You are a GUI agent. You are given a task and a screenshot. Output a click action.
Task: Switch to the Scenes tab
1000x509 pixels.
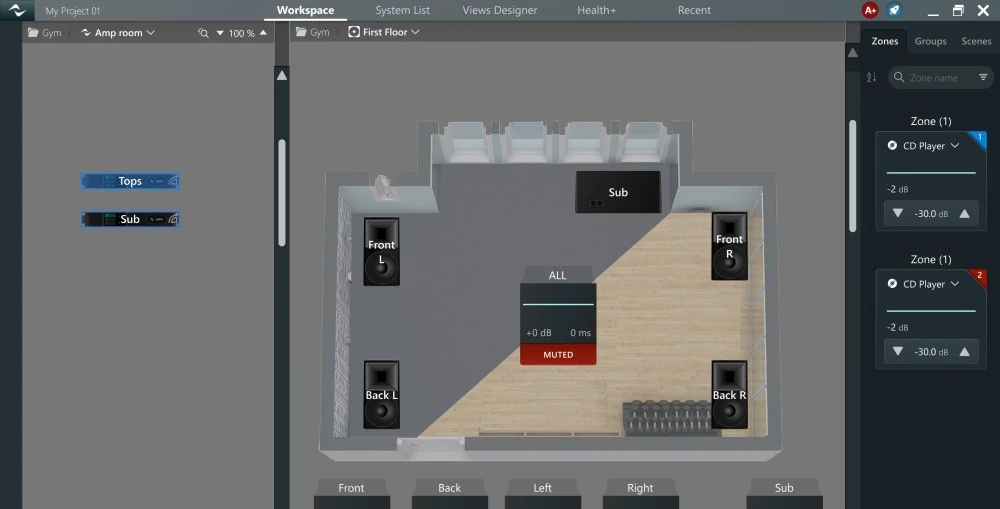[976, 41]
